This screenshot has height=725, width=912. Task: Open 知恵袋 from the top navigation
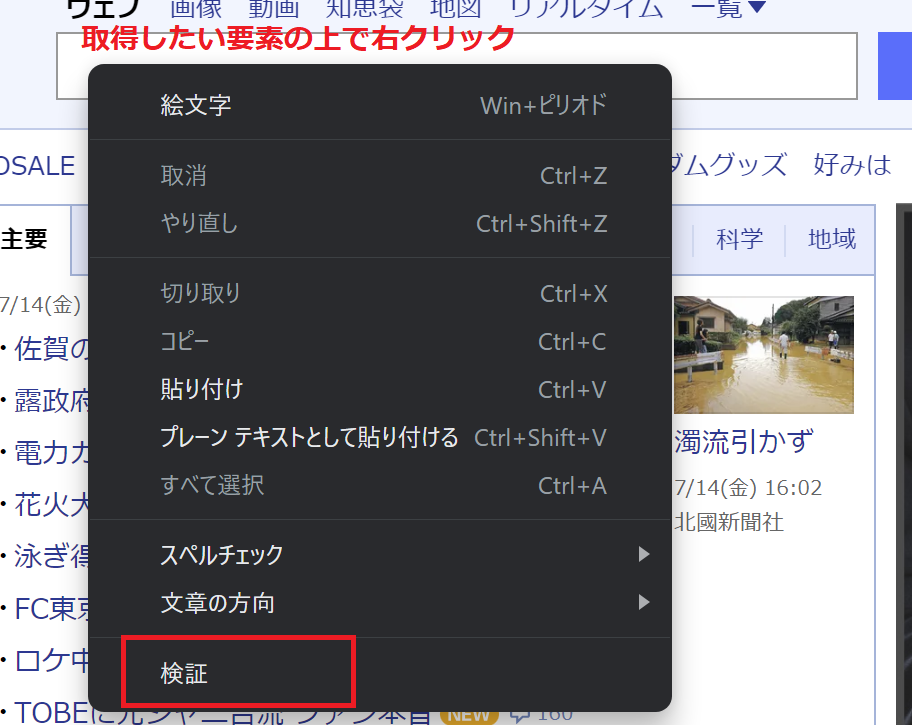coord(364,8)
